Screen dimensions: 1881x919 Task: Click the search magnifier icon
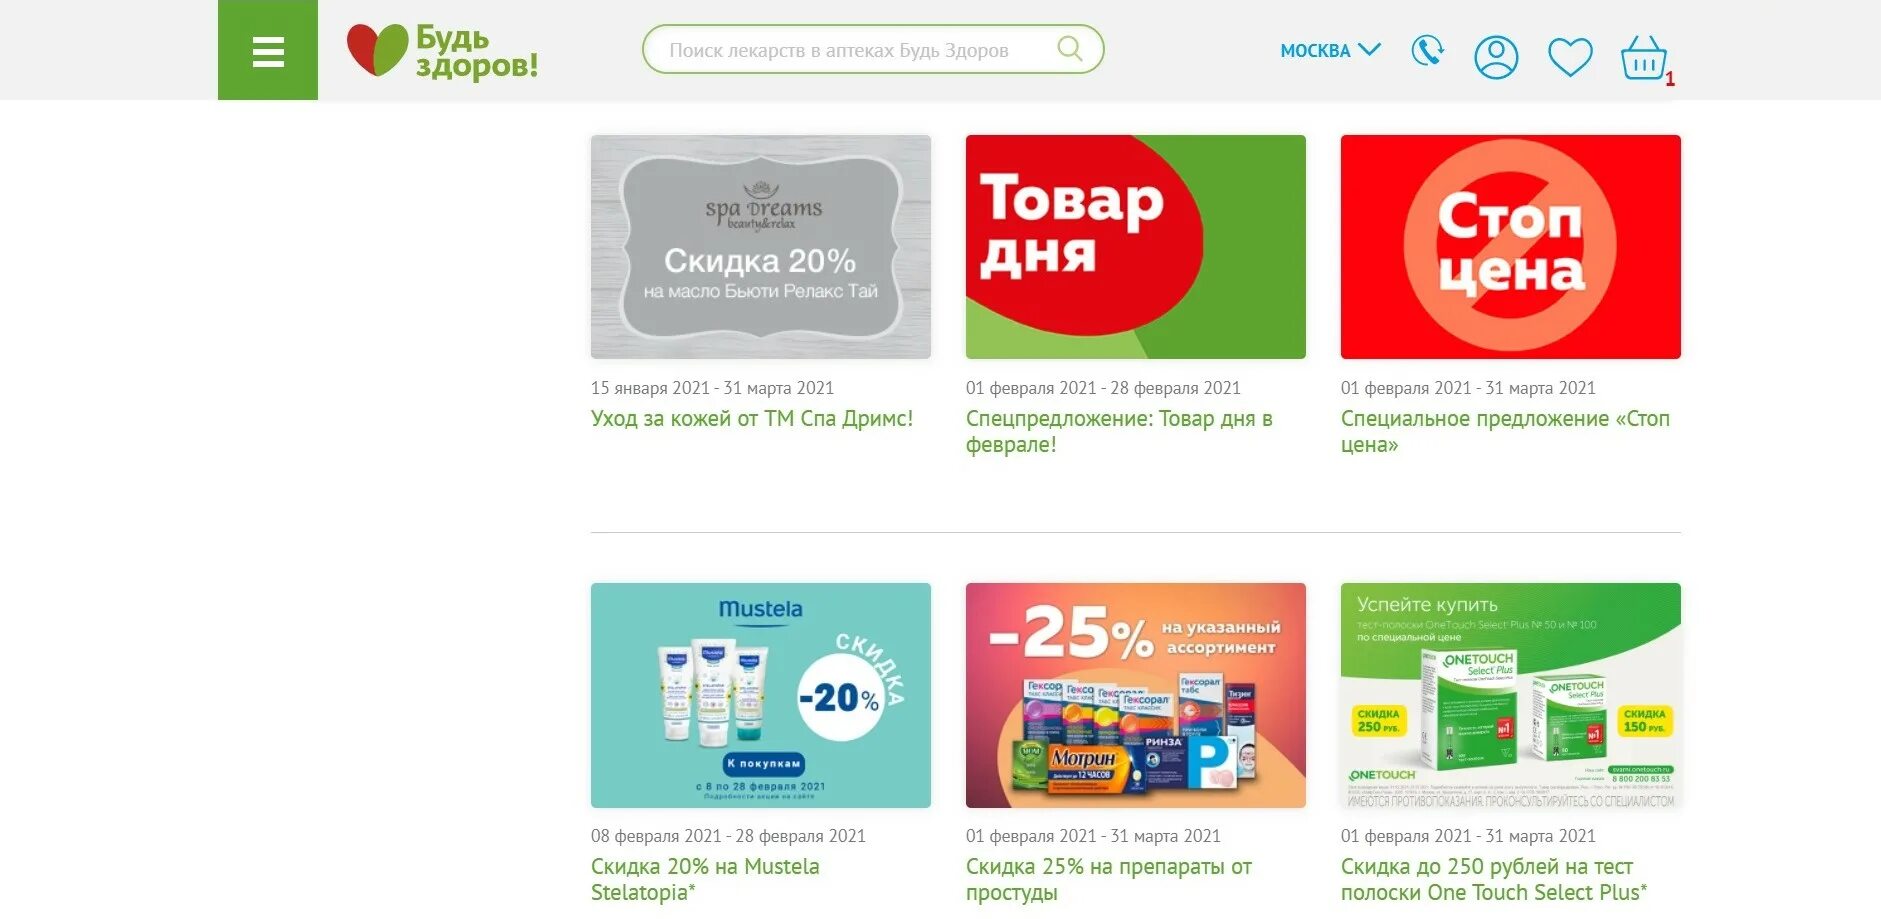tap(1069, 49)
